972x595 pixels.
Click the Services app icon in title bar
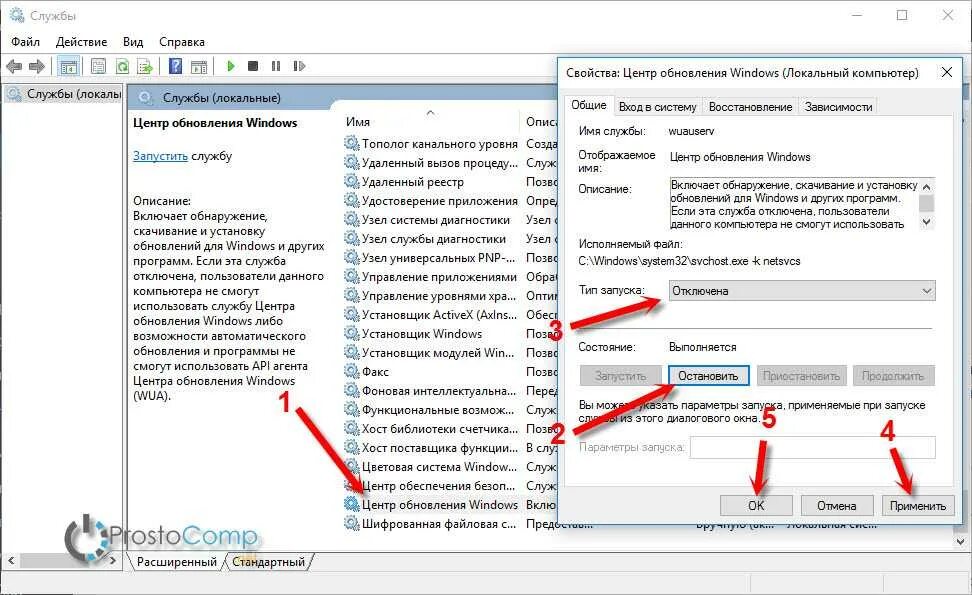17,15
